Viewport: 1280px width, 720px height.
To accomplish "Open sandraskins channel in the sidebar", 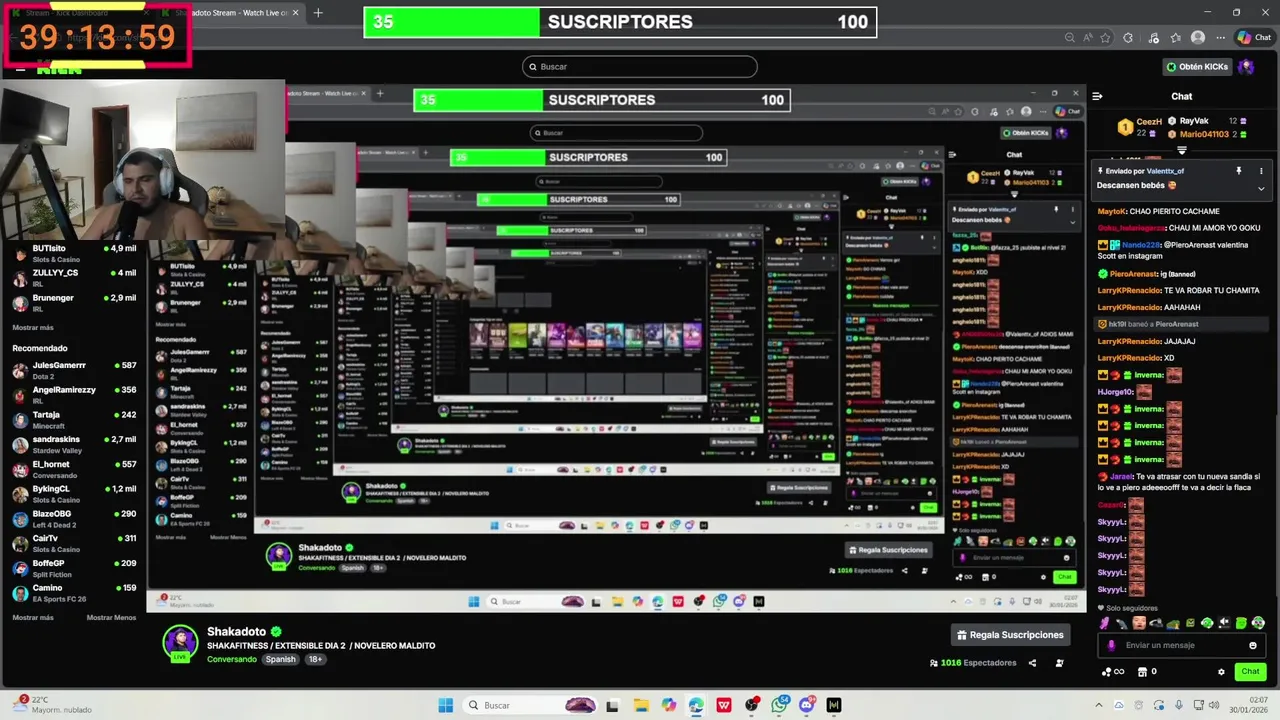I will click(x=74, y=444).
